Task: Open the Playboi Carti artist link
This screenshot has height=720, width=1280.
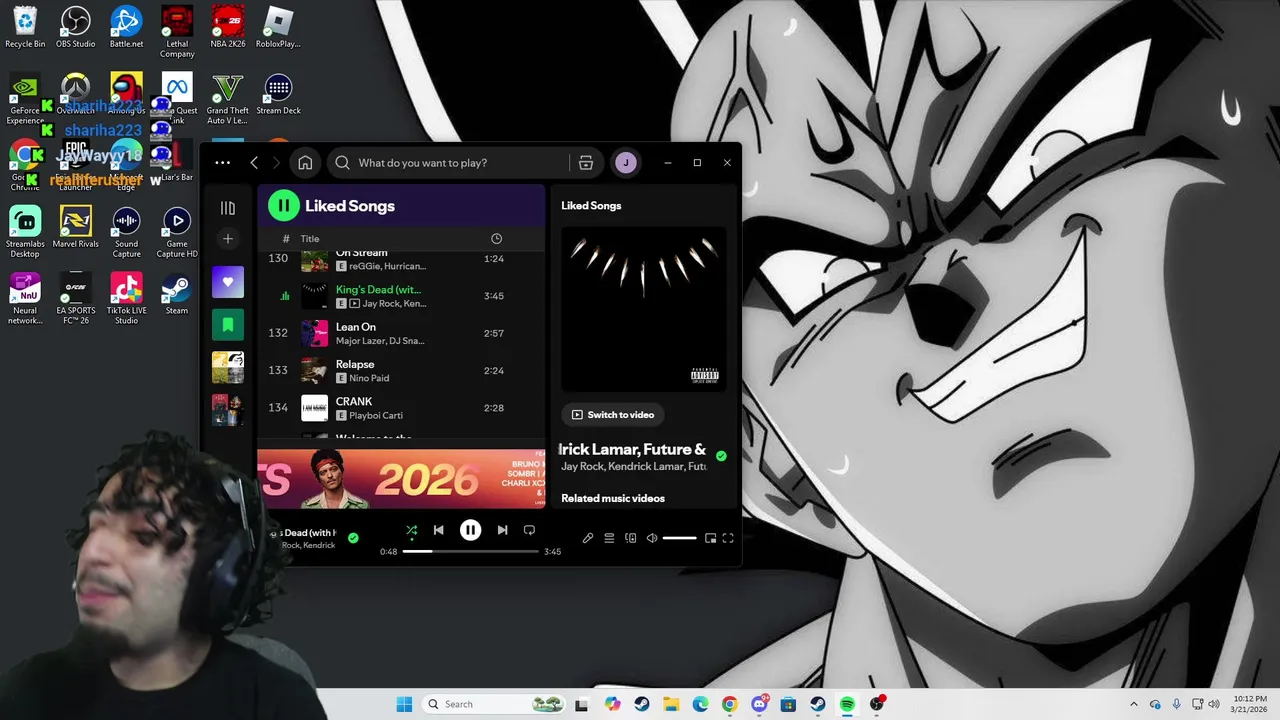Action: click(x=376, y=416)
